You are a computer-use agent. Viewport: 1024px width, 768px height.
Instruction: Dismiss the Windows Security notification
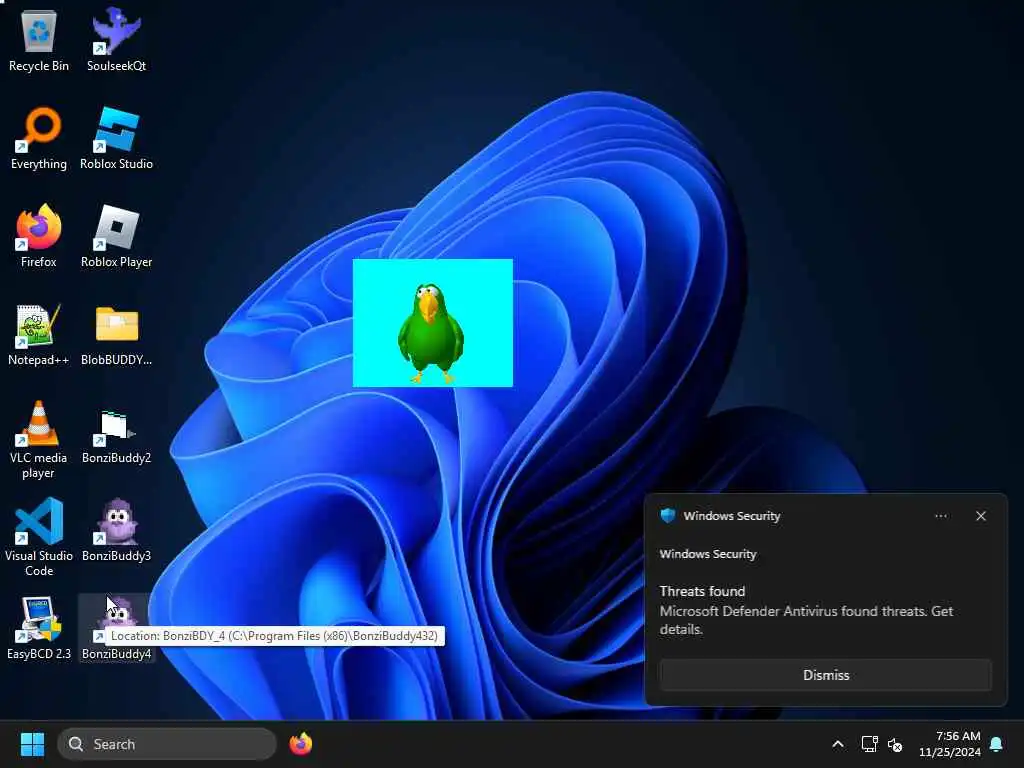pyautogui.click(x=825, y=675)
